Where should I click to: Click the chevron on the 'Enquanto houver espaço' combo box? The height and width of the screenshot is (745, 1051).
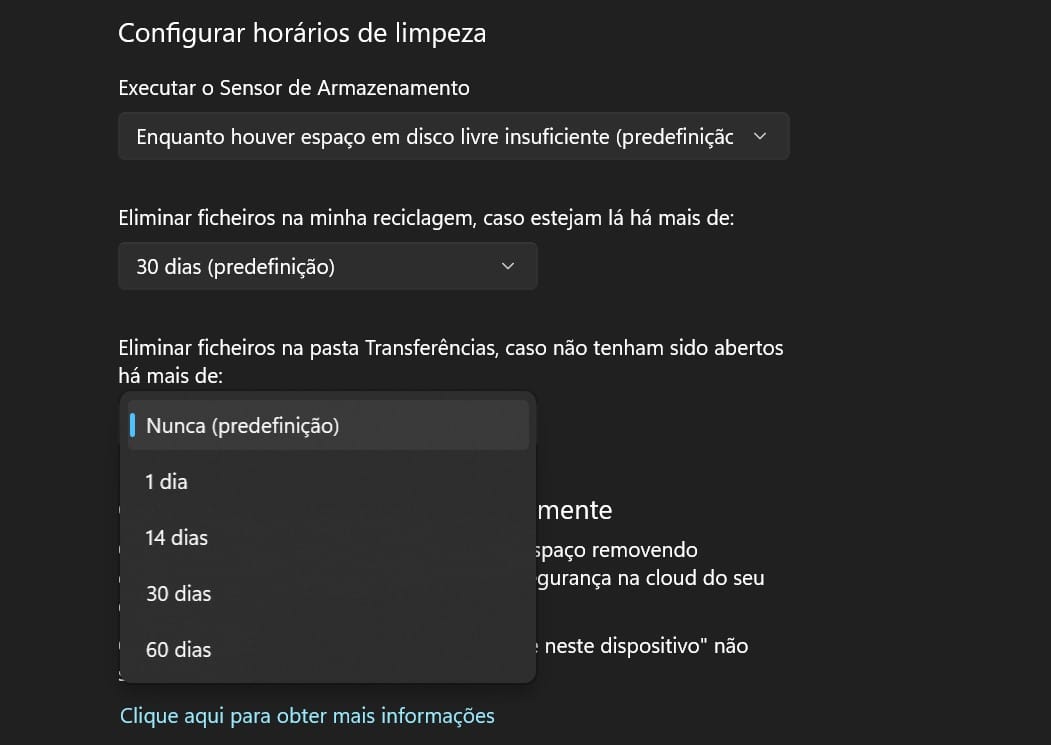pyautogui.click(x=759, y=137)
